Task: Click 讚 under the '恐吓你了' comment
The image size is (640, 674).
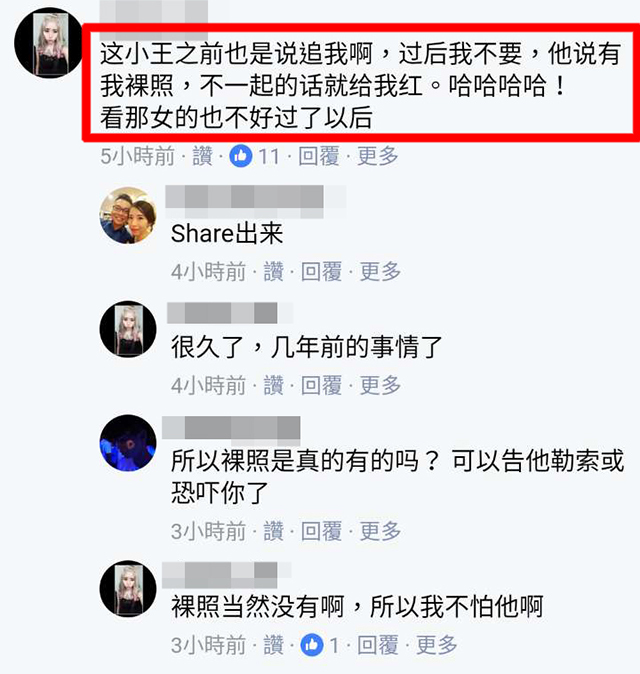Action: point(273,531)
